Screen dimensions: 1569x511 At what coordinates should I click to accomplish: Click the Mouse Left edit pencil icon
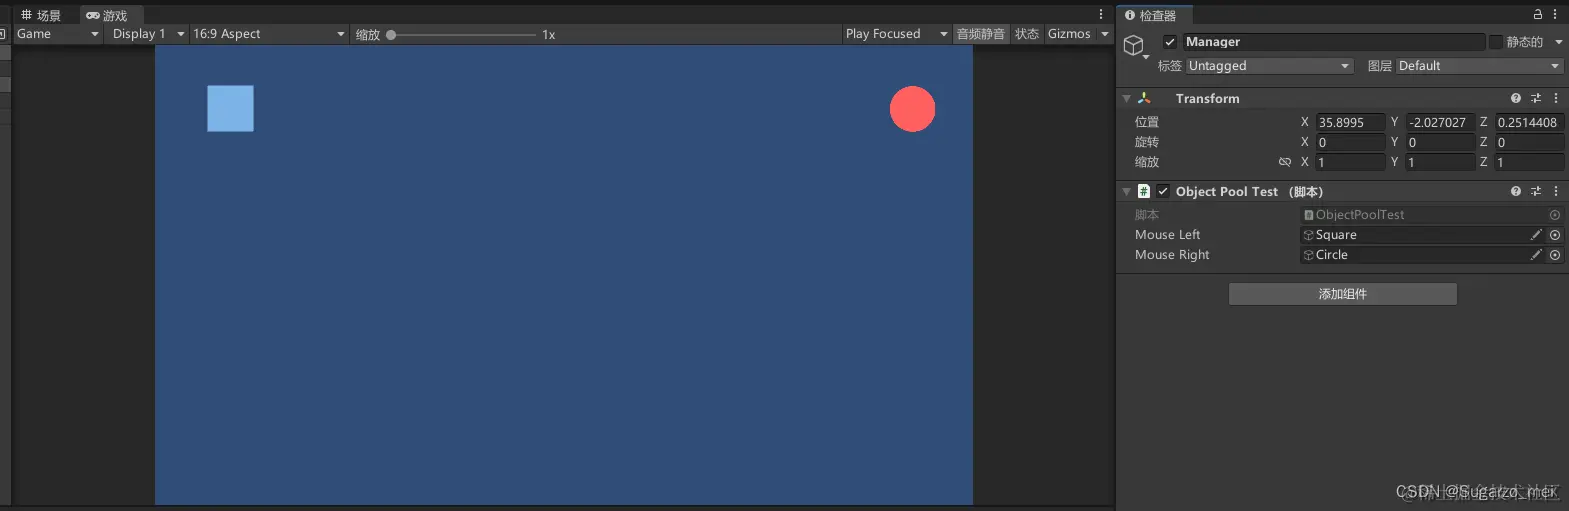coord(1536,235)
